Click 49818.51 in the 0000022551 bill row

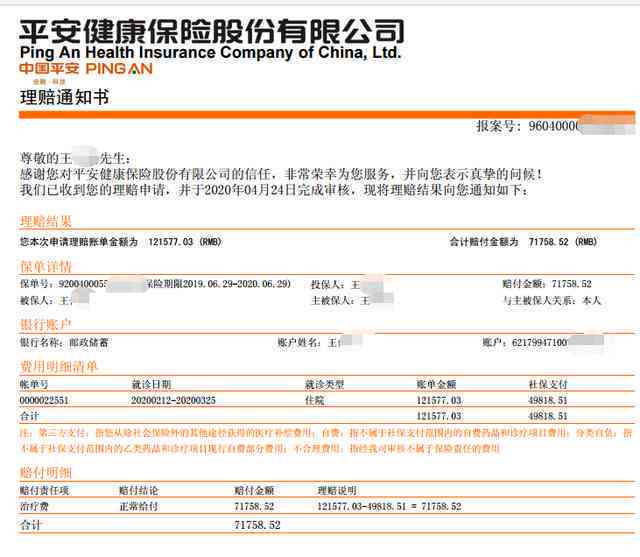point(548,400)
